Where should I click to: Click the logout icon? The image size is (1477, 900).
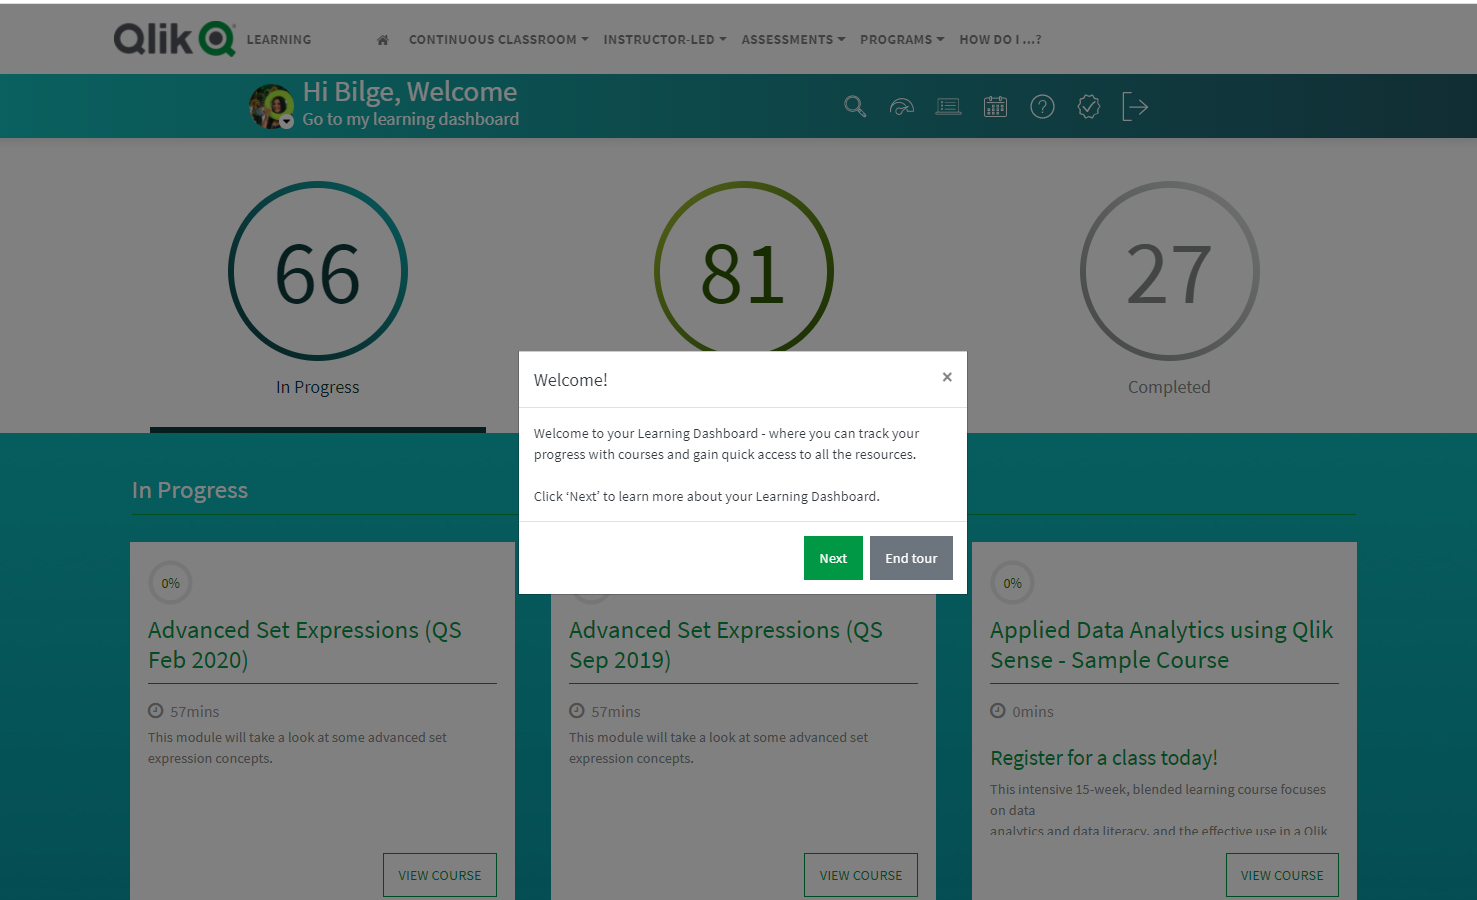[1135, 106]
